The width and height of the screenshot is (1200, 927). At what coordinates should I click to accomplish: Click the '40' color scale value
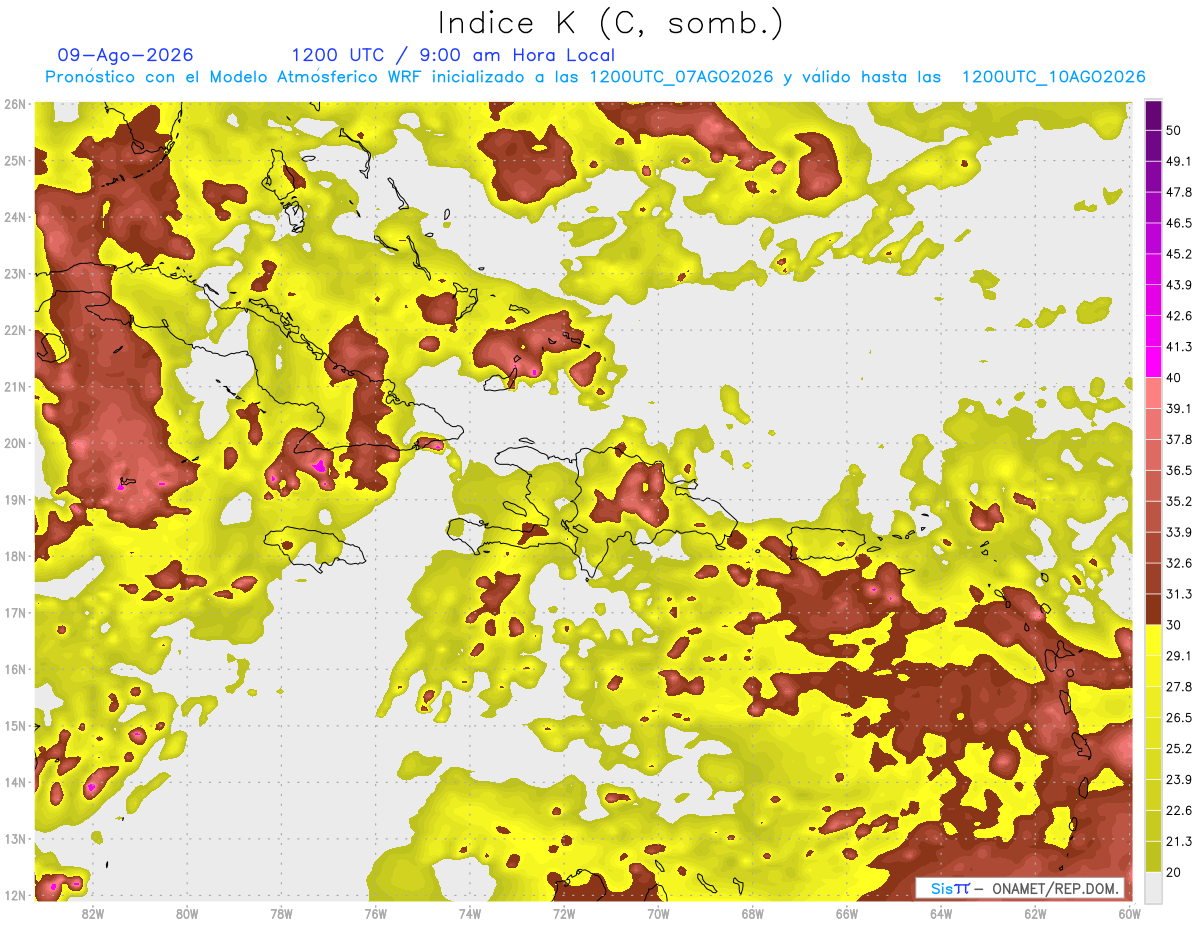pos(1174,377)
